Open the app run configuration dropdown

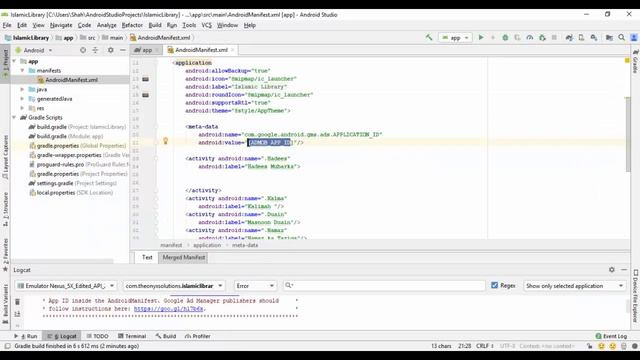click(x=455, y=38)
